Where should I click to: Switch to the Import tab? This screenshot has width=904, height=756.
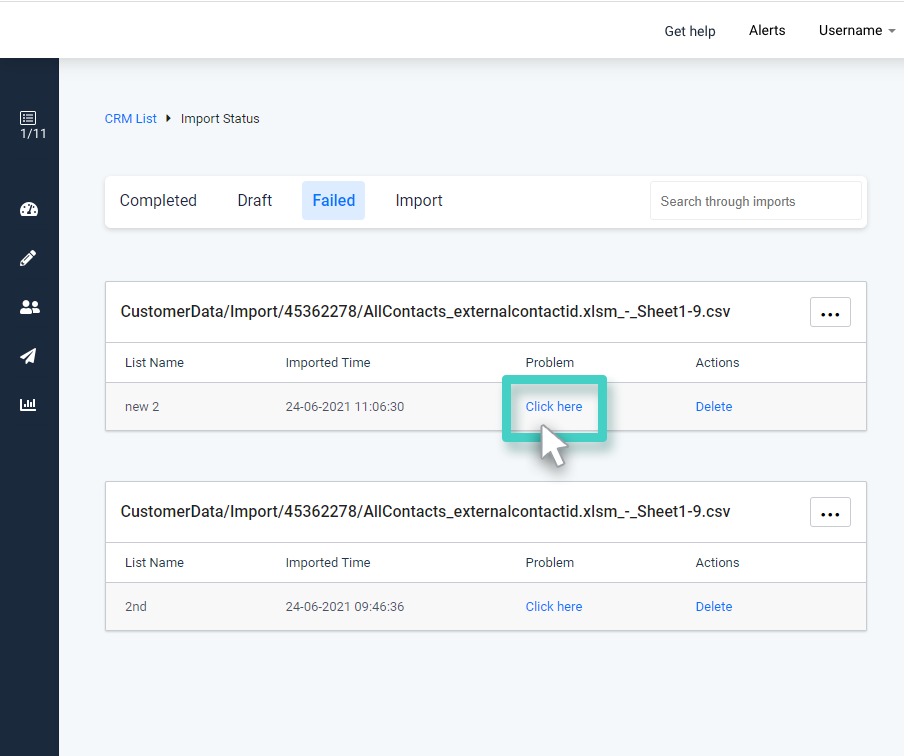419,200
